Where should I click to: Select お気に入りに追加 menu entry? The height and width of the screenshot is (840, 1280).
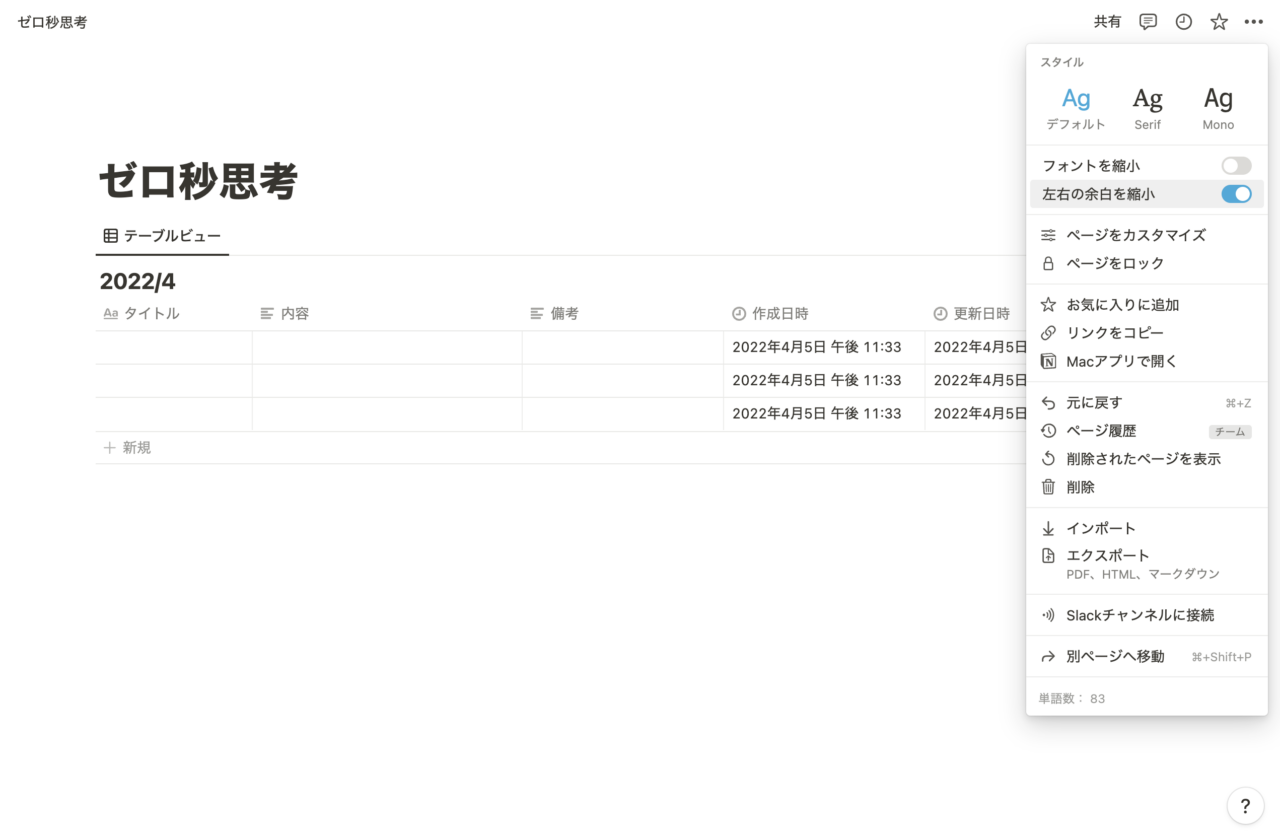(1147, 304)
